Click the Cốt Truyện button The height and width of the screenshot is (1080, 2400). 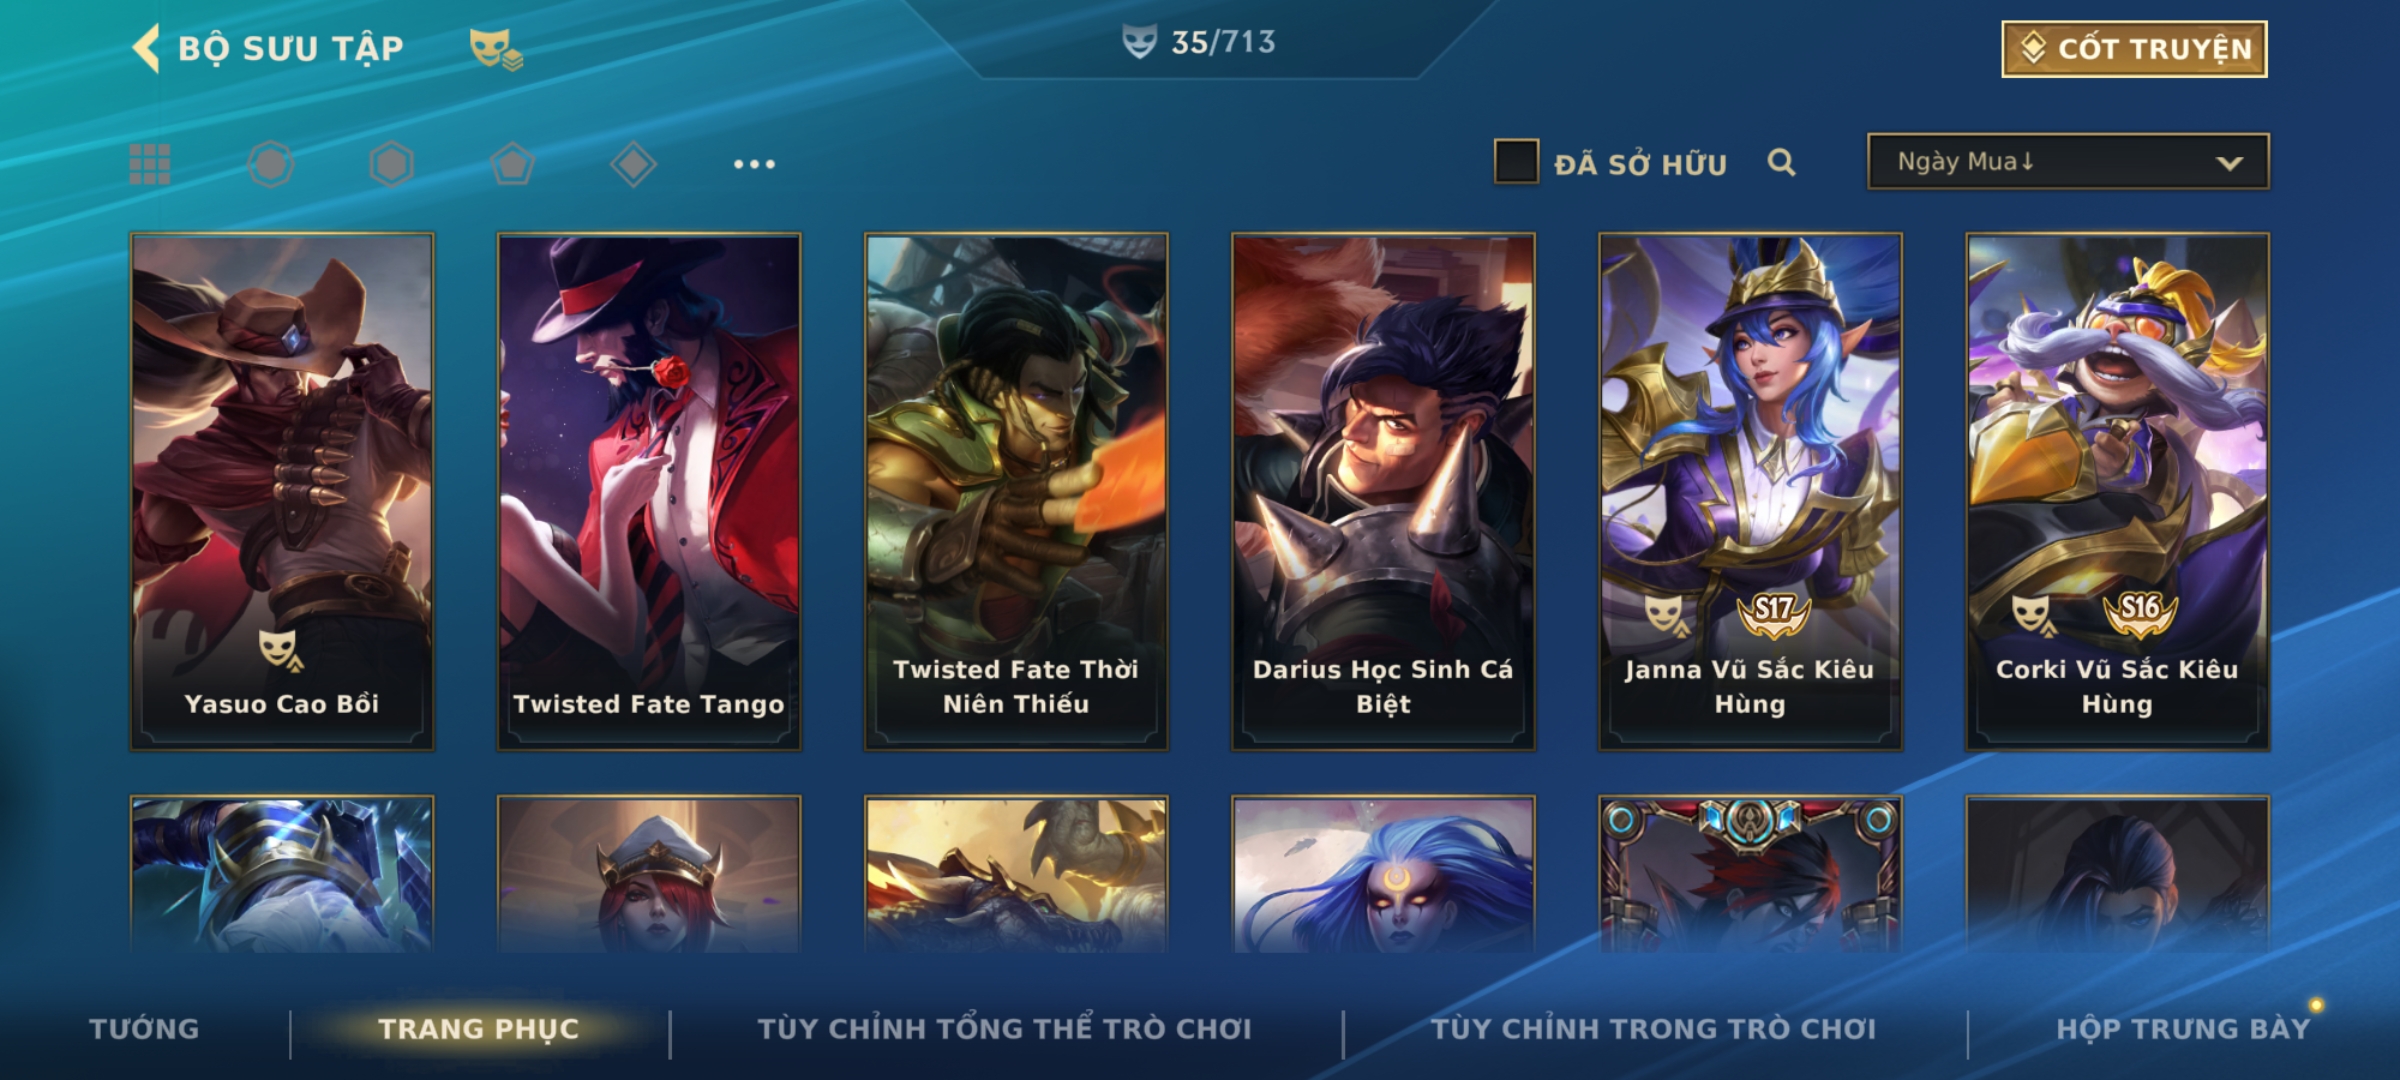(2134, 49)
